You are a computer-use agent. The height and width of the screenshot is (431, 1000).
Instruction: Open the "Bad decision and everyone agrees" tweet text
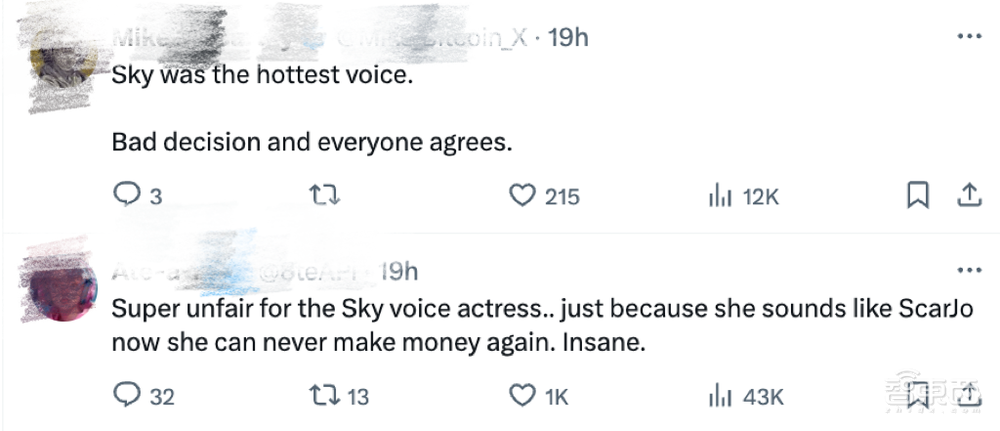point(312,143)
